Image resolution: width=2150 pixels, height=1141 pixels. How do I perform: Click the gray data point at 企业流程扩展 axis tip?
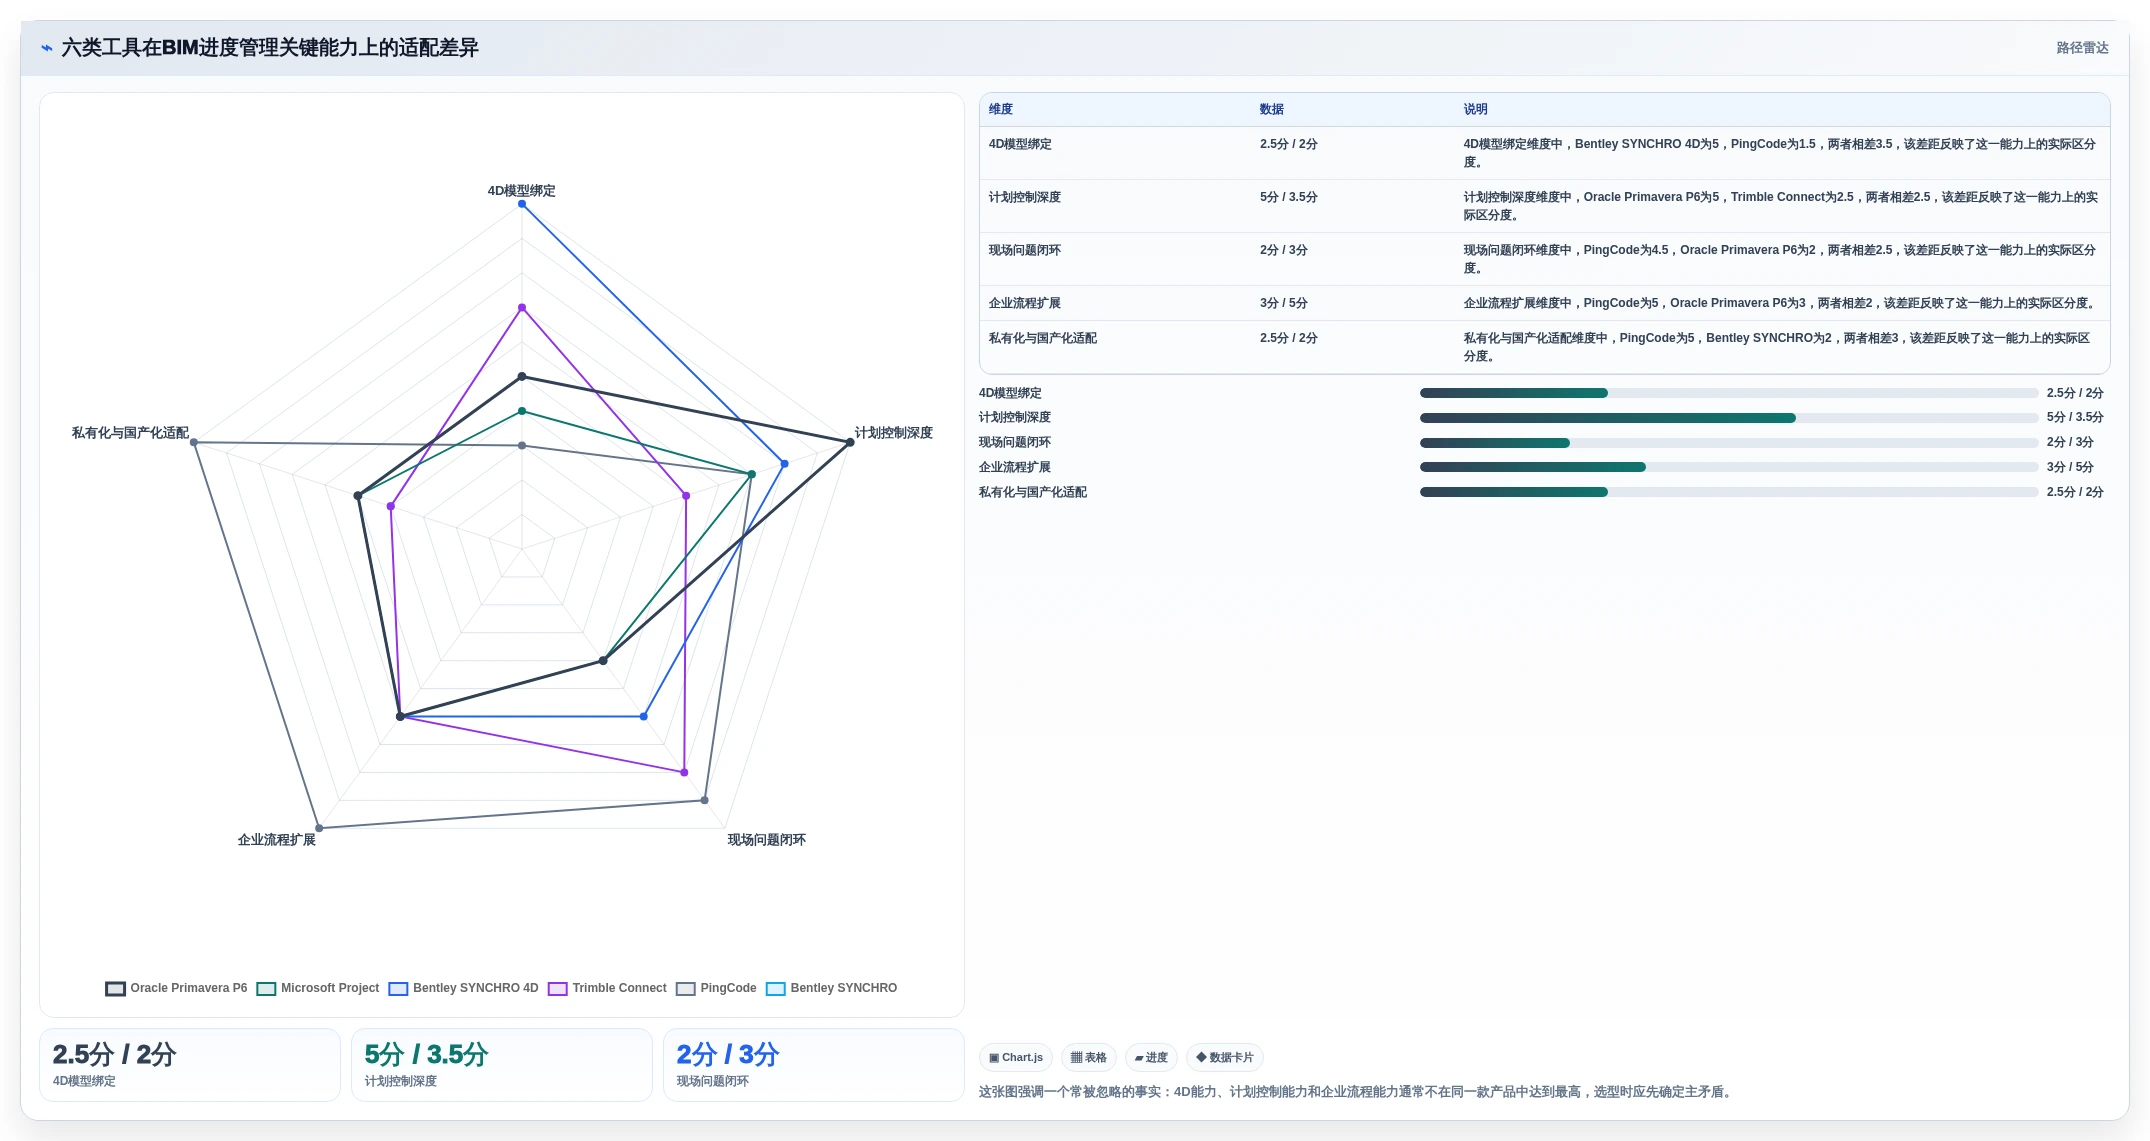pyautogui.click(x=319, y=828)
